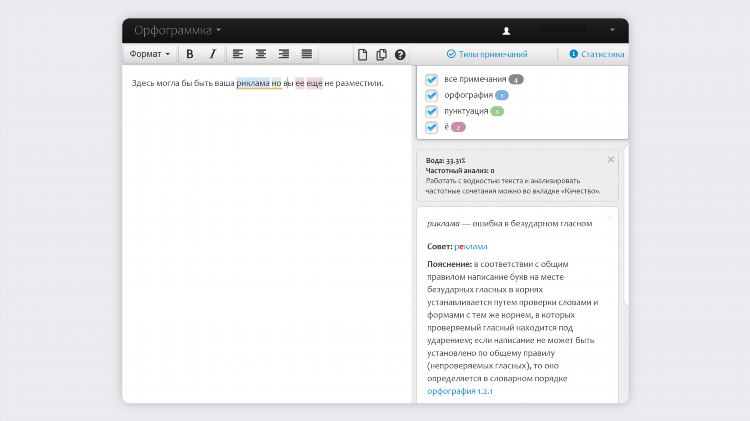Open the Типы примечаний tab
The height and width of the screenshot is (421, 750).
point(487,54)
